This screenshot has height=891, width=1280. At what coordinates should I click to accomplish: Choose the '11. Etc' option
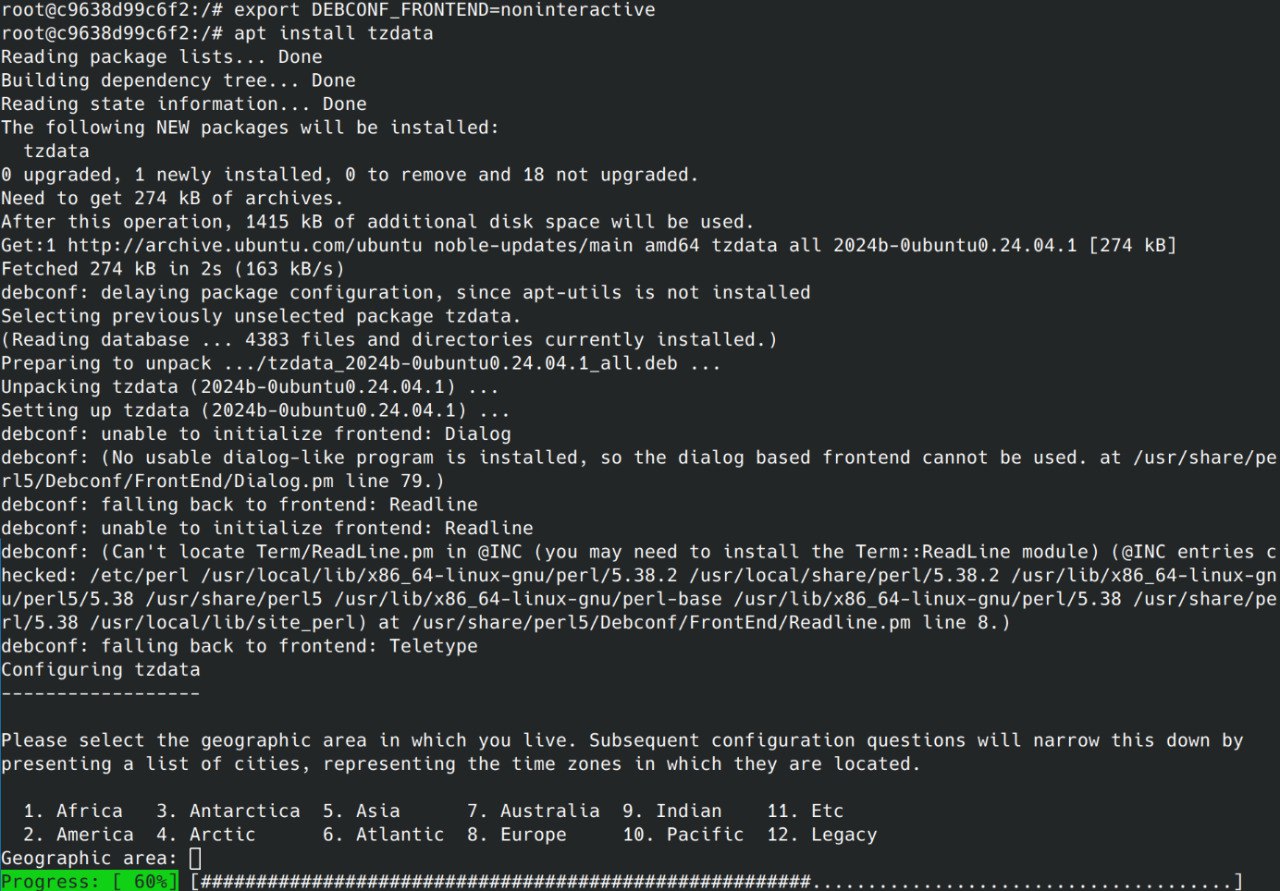[x=806, y=811]
